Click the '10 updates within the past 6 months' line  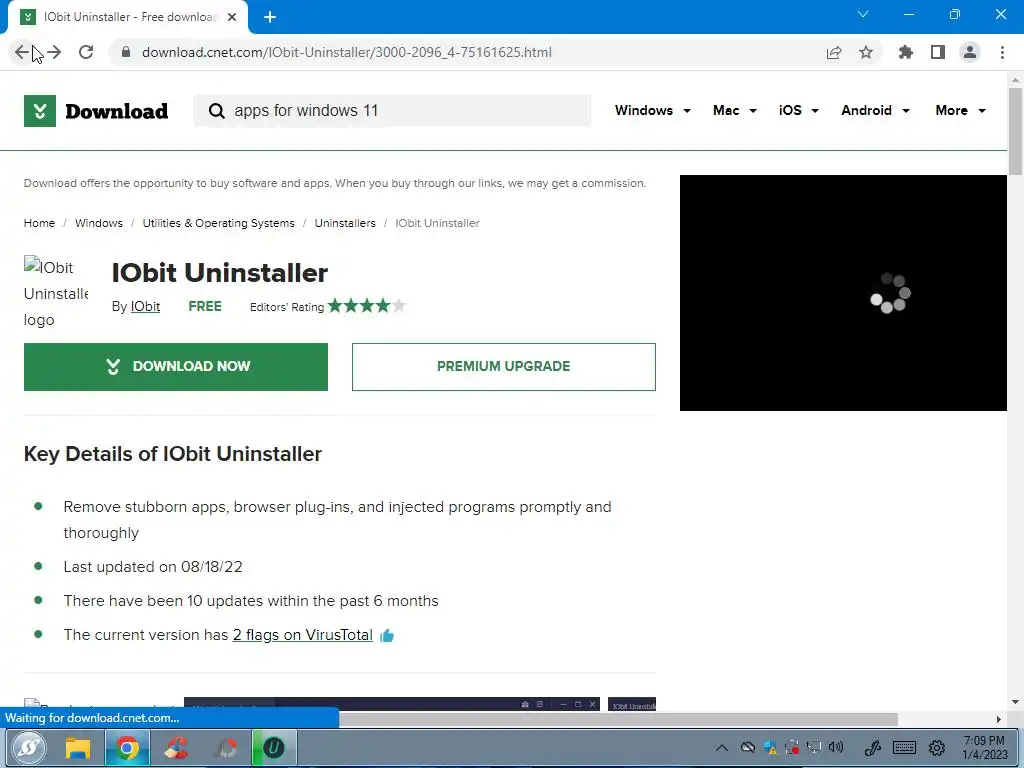click(x=251, y=601)
